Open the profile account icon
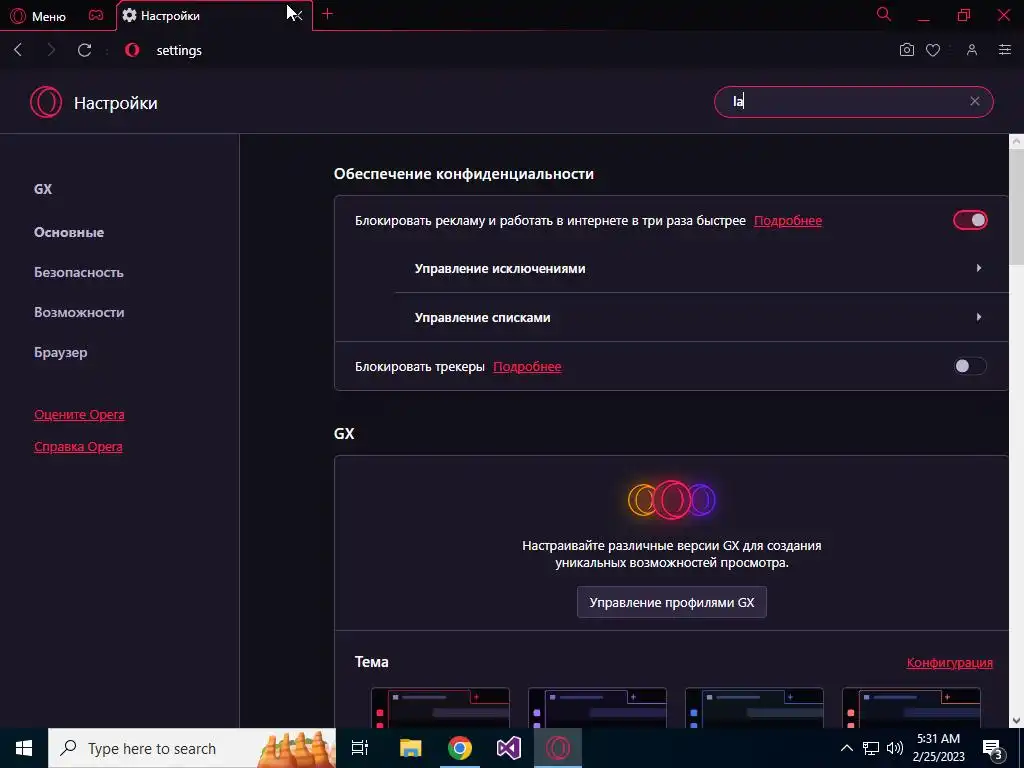This screenshot has height=768, width=1024. (972, 50)
